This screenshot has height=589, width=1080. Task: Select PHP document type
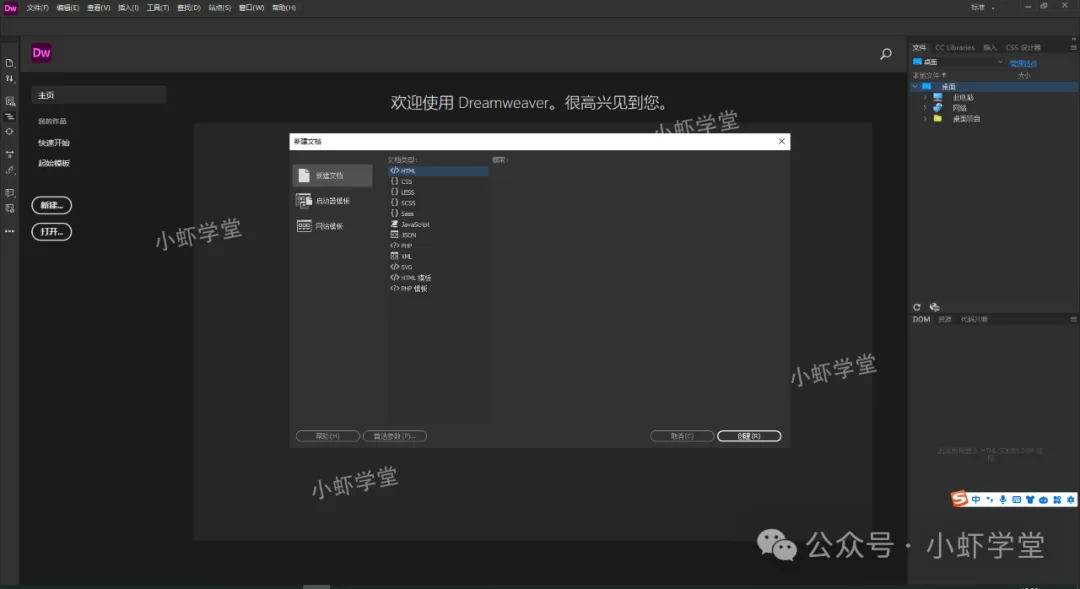438,245
